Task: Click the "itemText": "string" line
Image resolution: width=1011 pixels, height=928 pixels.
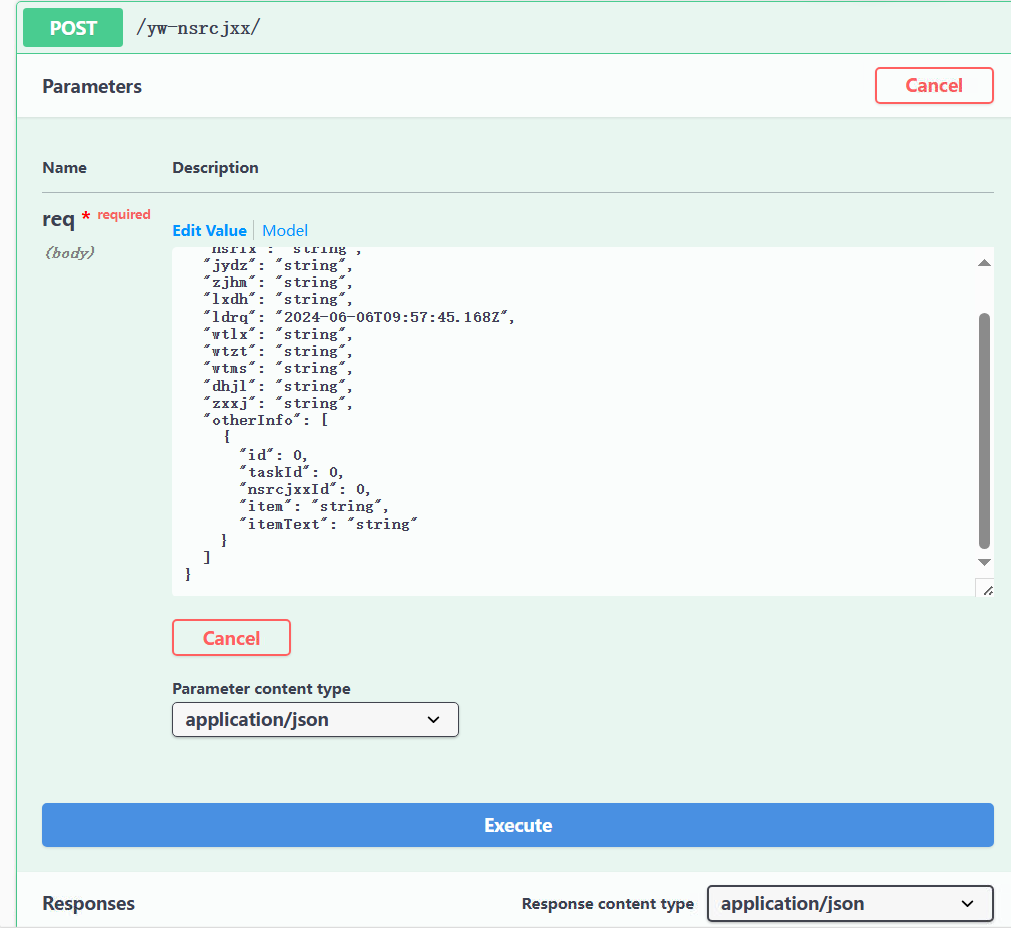Action: point(328,524)
